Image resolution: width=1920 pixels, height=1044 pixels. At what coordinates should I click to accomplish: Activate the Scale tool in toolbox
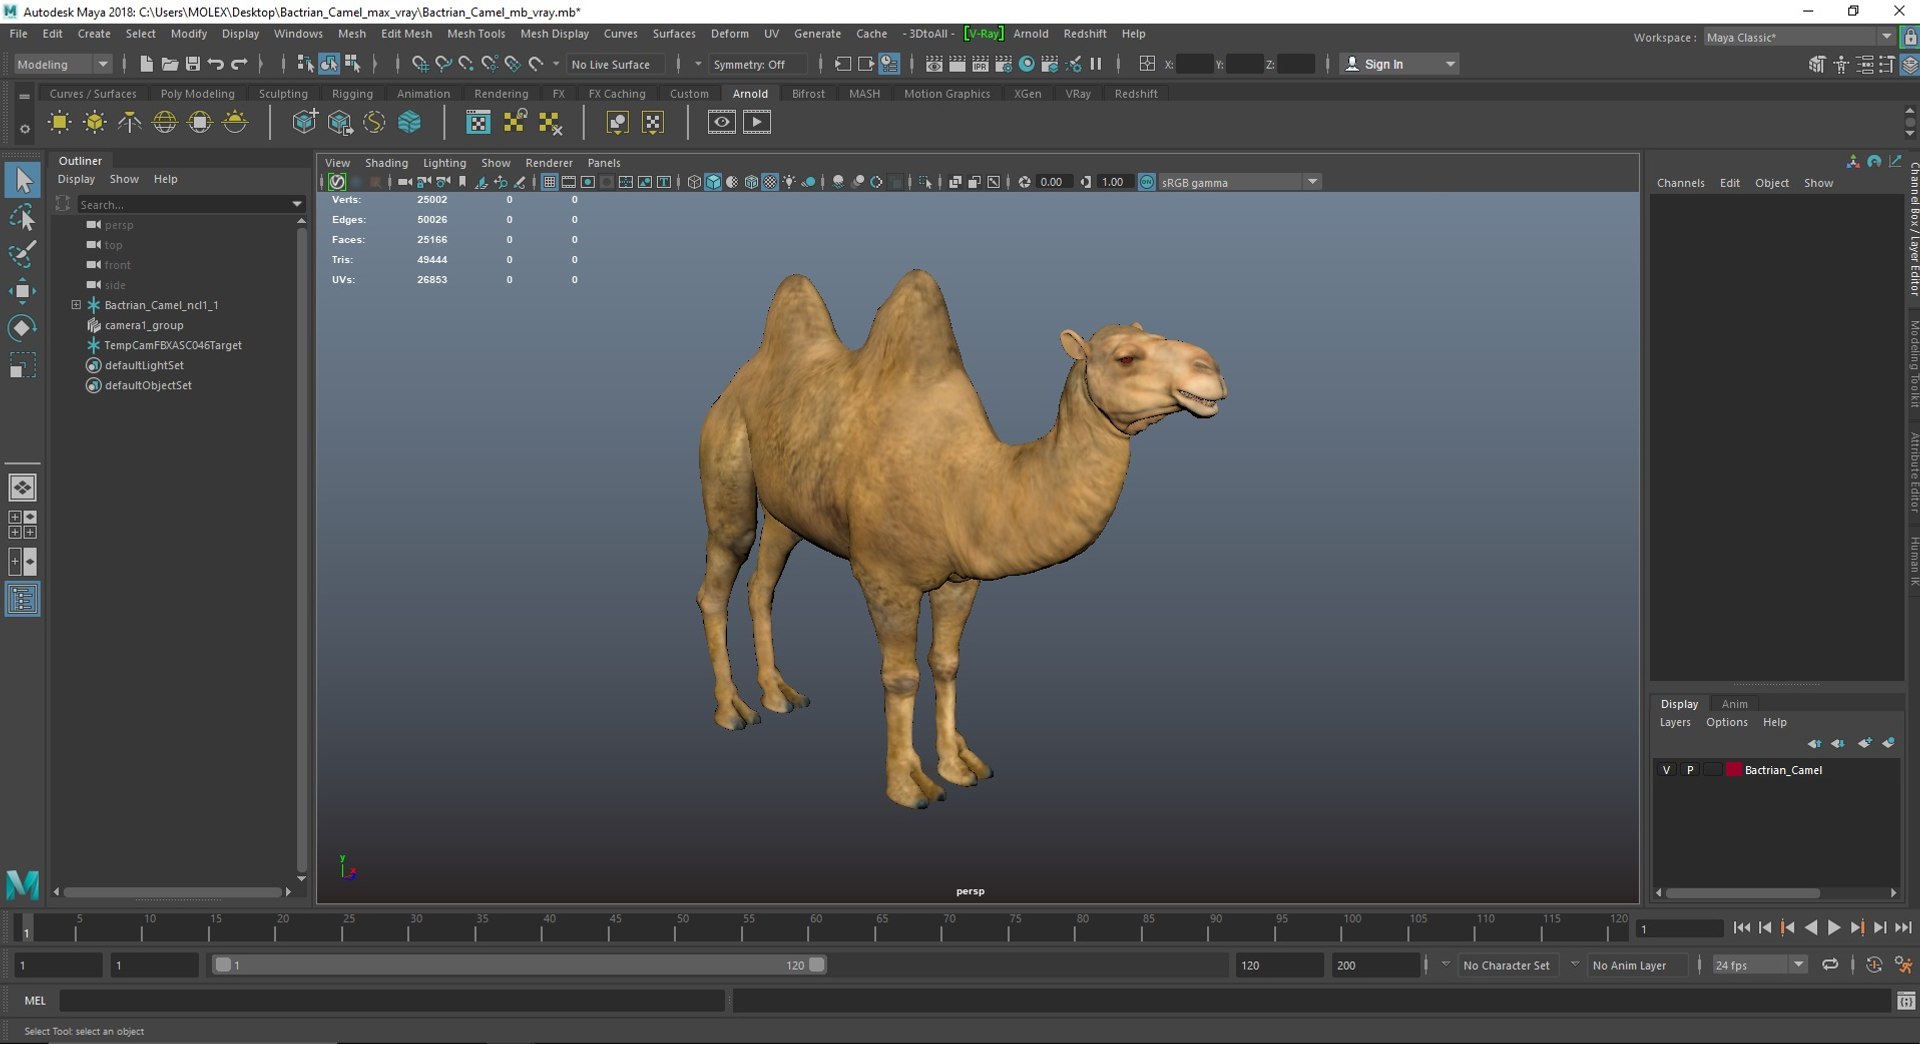click(23, 366)
